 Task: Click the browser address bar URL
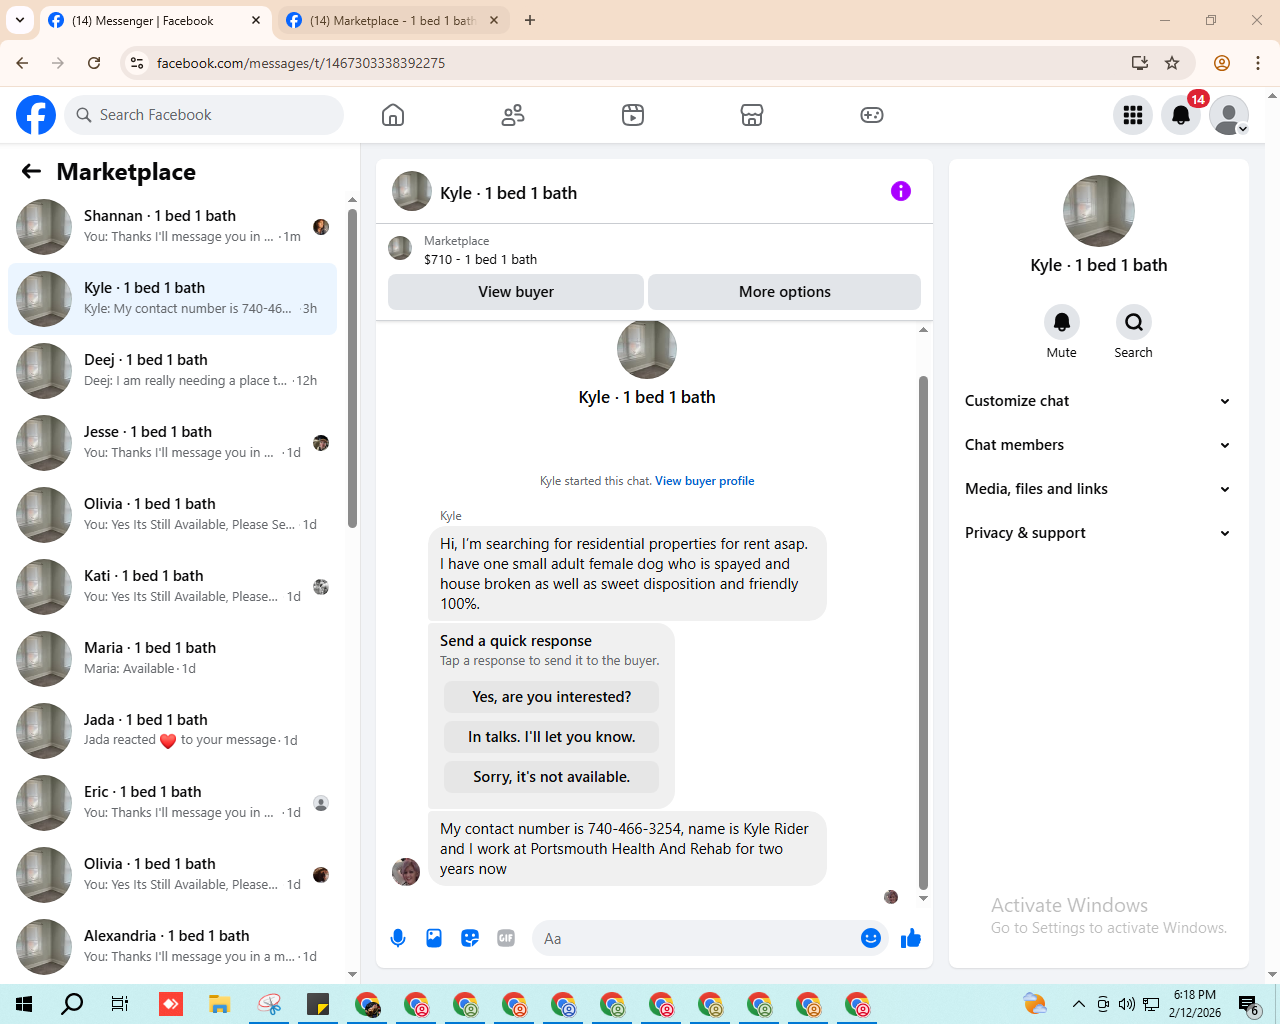301,63
